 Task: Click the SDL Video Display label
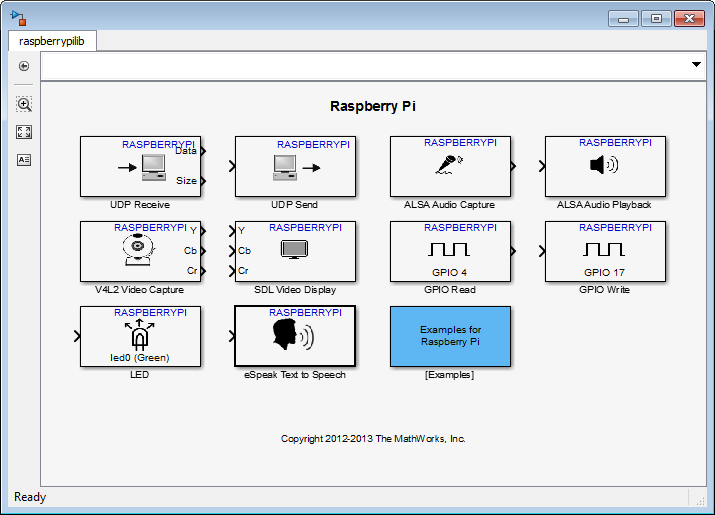coord(295,290)
